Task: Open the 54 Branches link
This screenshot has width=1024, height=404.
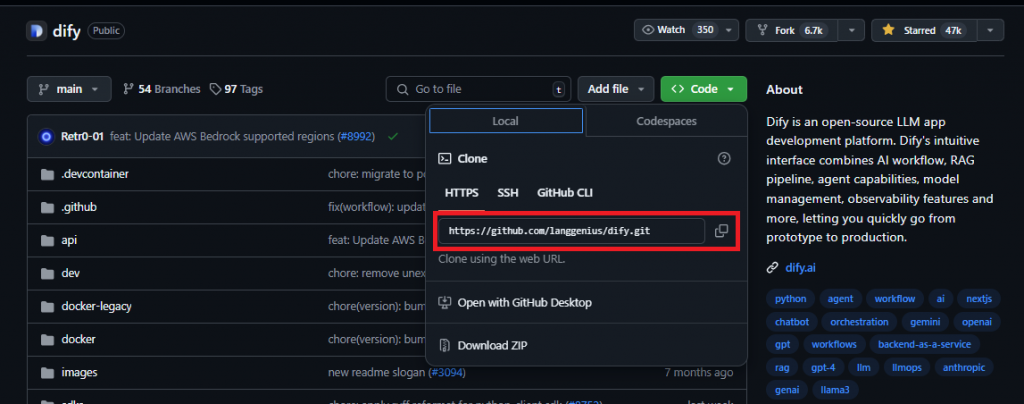Action: (161, 89)
